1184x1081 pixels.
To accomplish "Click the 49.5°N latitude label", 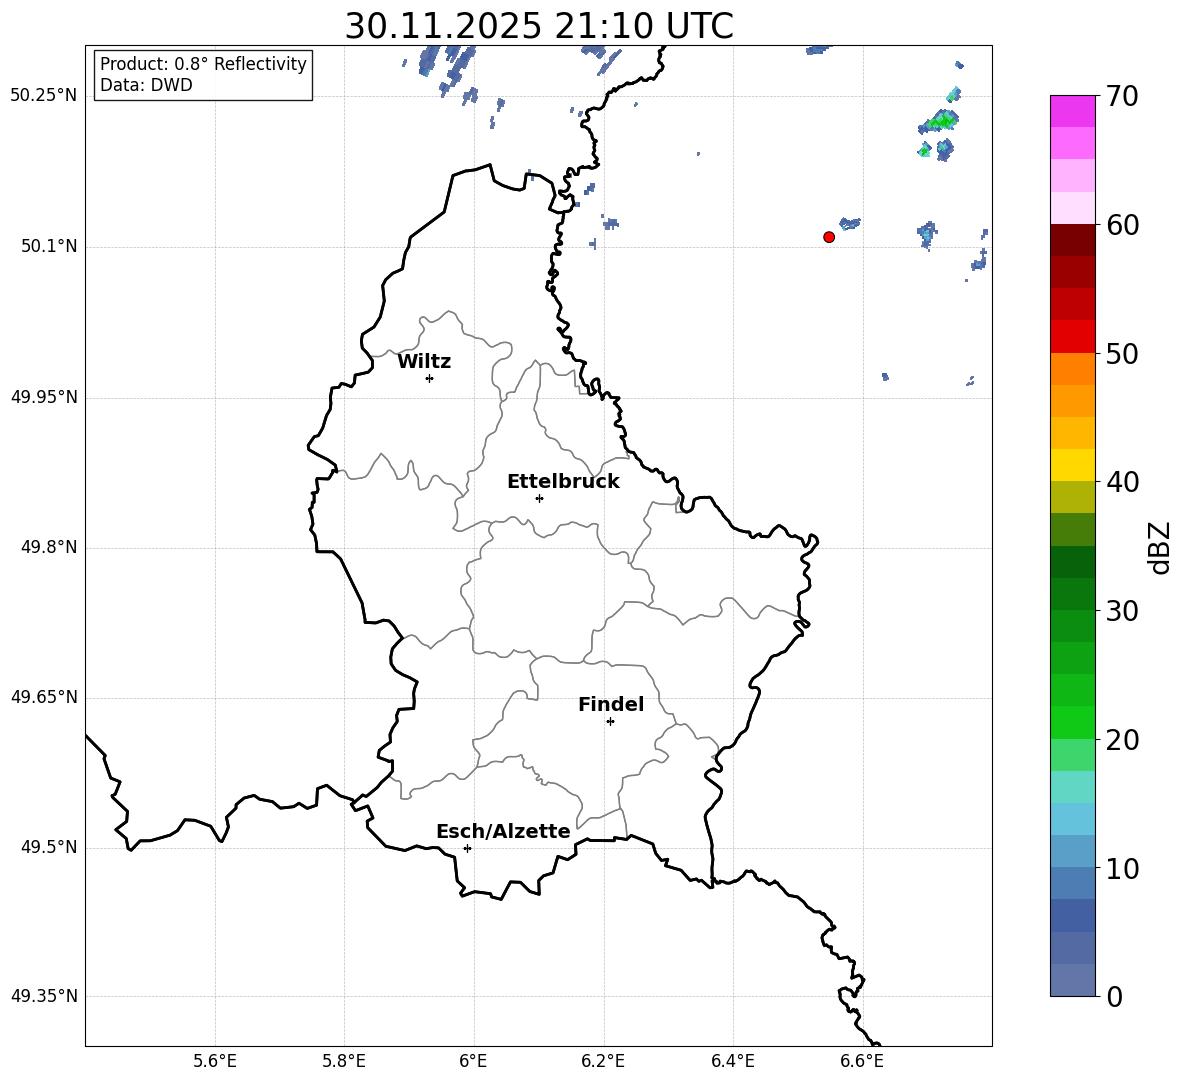I will 49,847.
